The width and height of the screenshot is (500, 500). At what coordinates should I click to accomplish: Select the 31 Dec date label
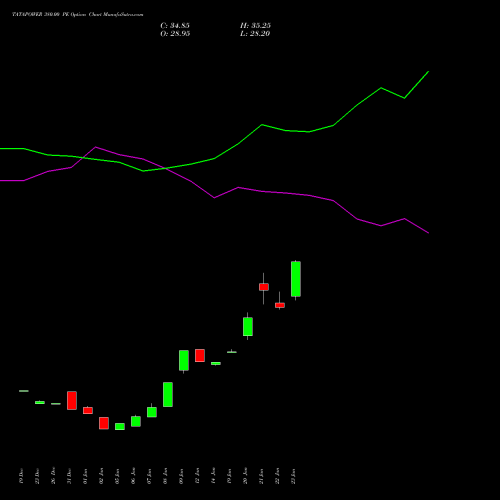[x=69, y=476]
